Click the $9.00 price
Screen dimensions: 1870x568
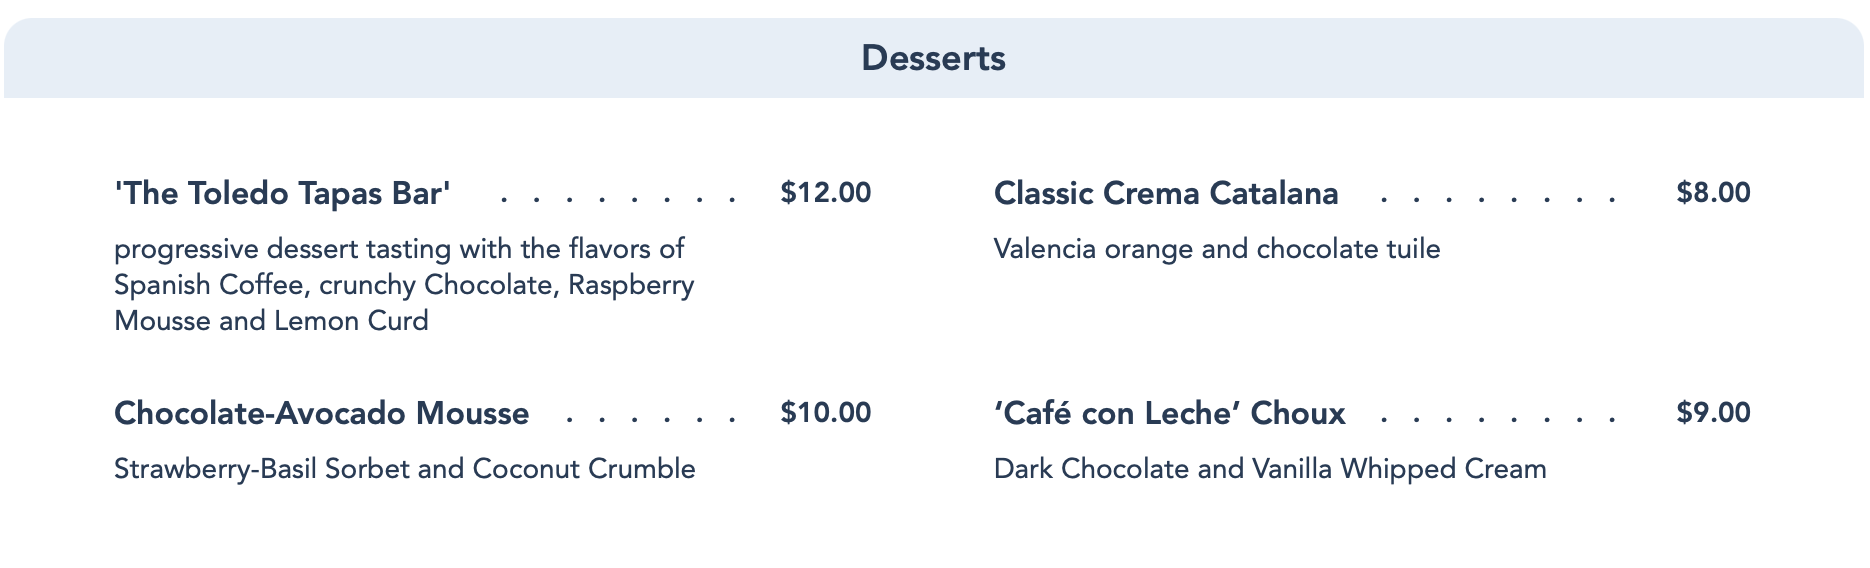coord(1714,412)
